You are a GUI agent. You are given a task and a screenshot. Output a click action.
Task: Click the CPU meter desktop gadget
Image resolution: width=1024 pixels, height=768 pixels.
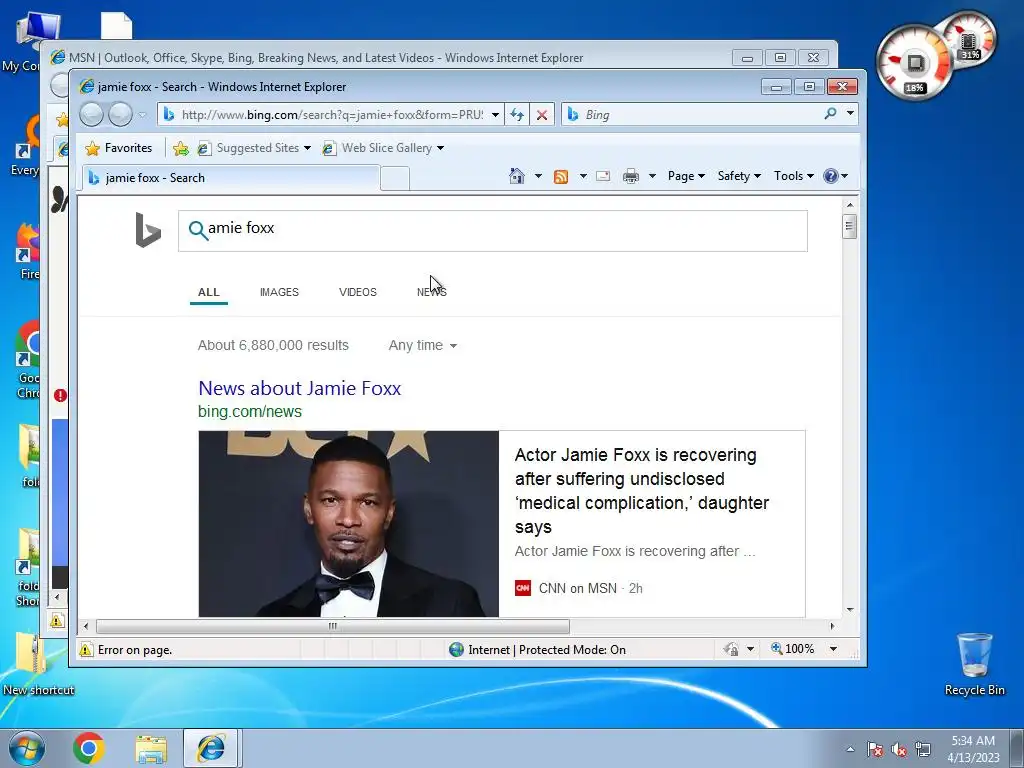[x=914, y=63]
